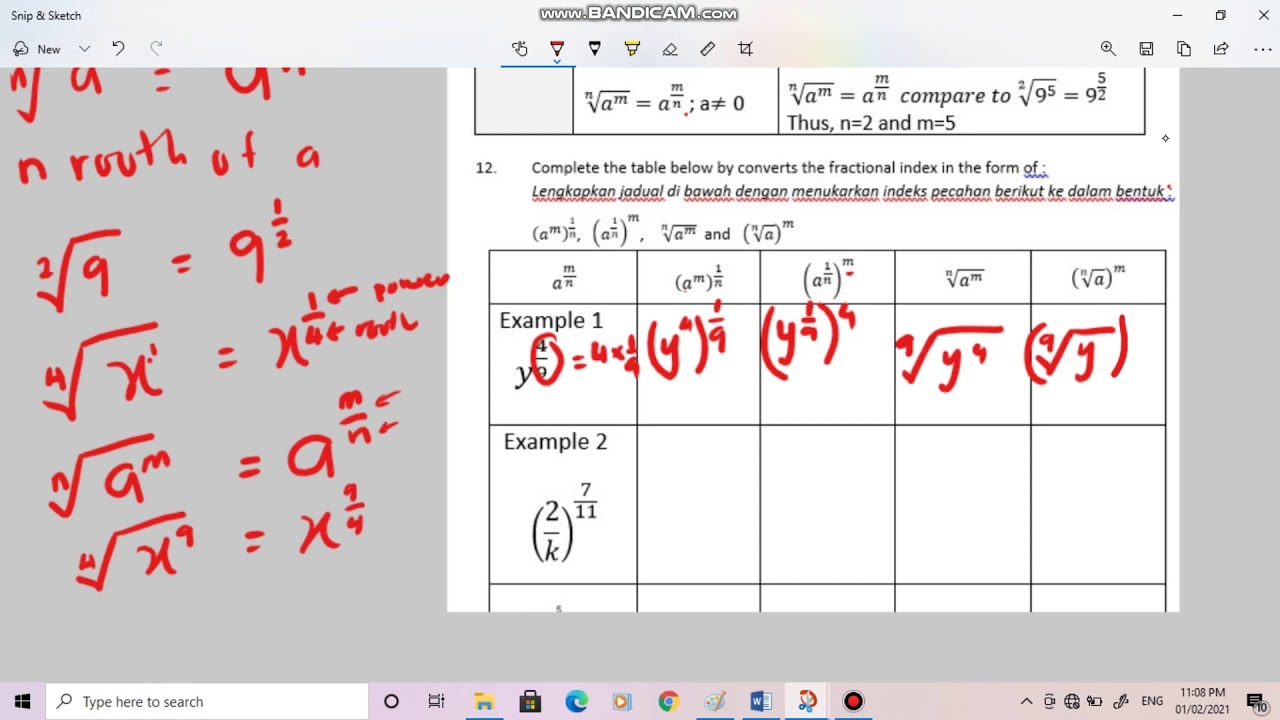The height and width of the screenshot is (720, 1280).
Task: Open Task View on the taskbar
Action: point(436,701)
